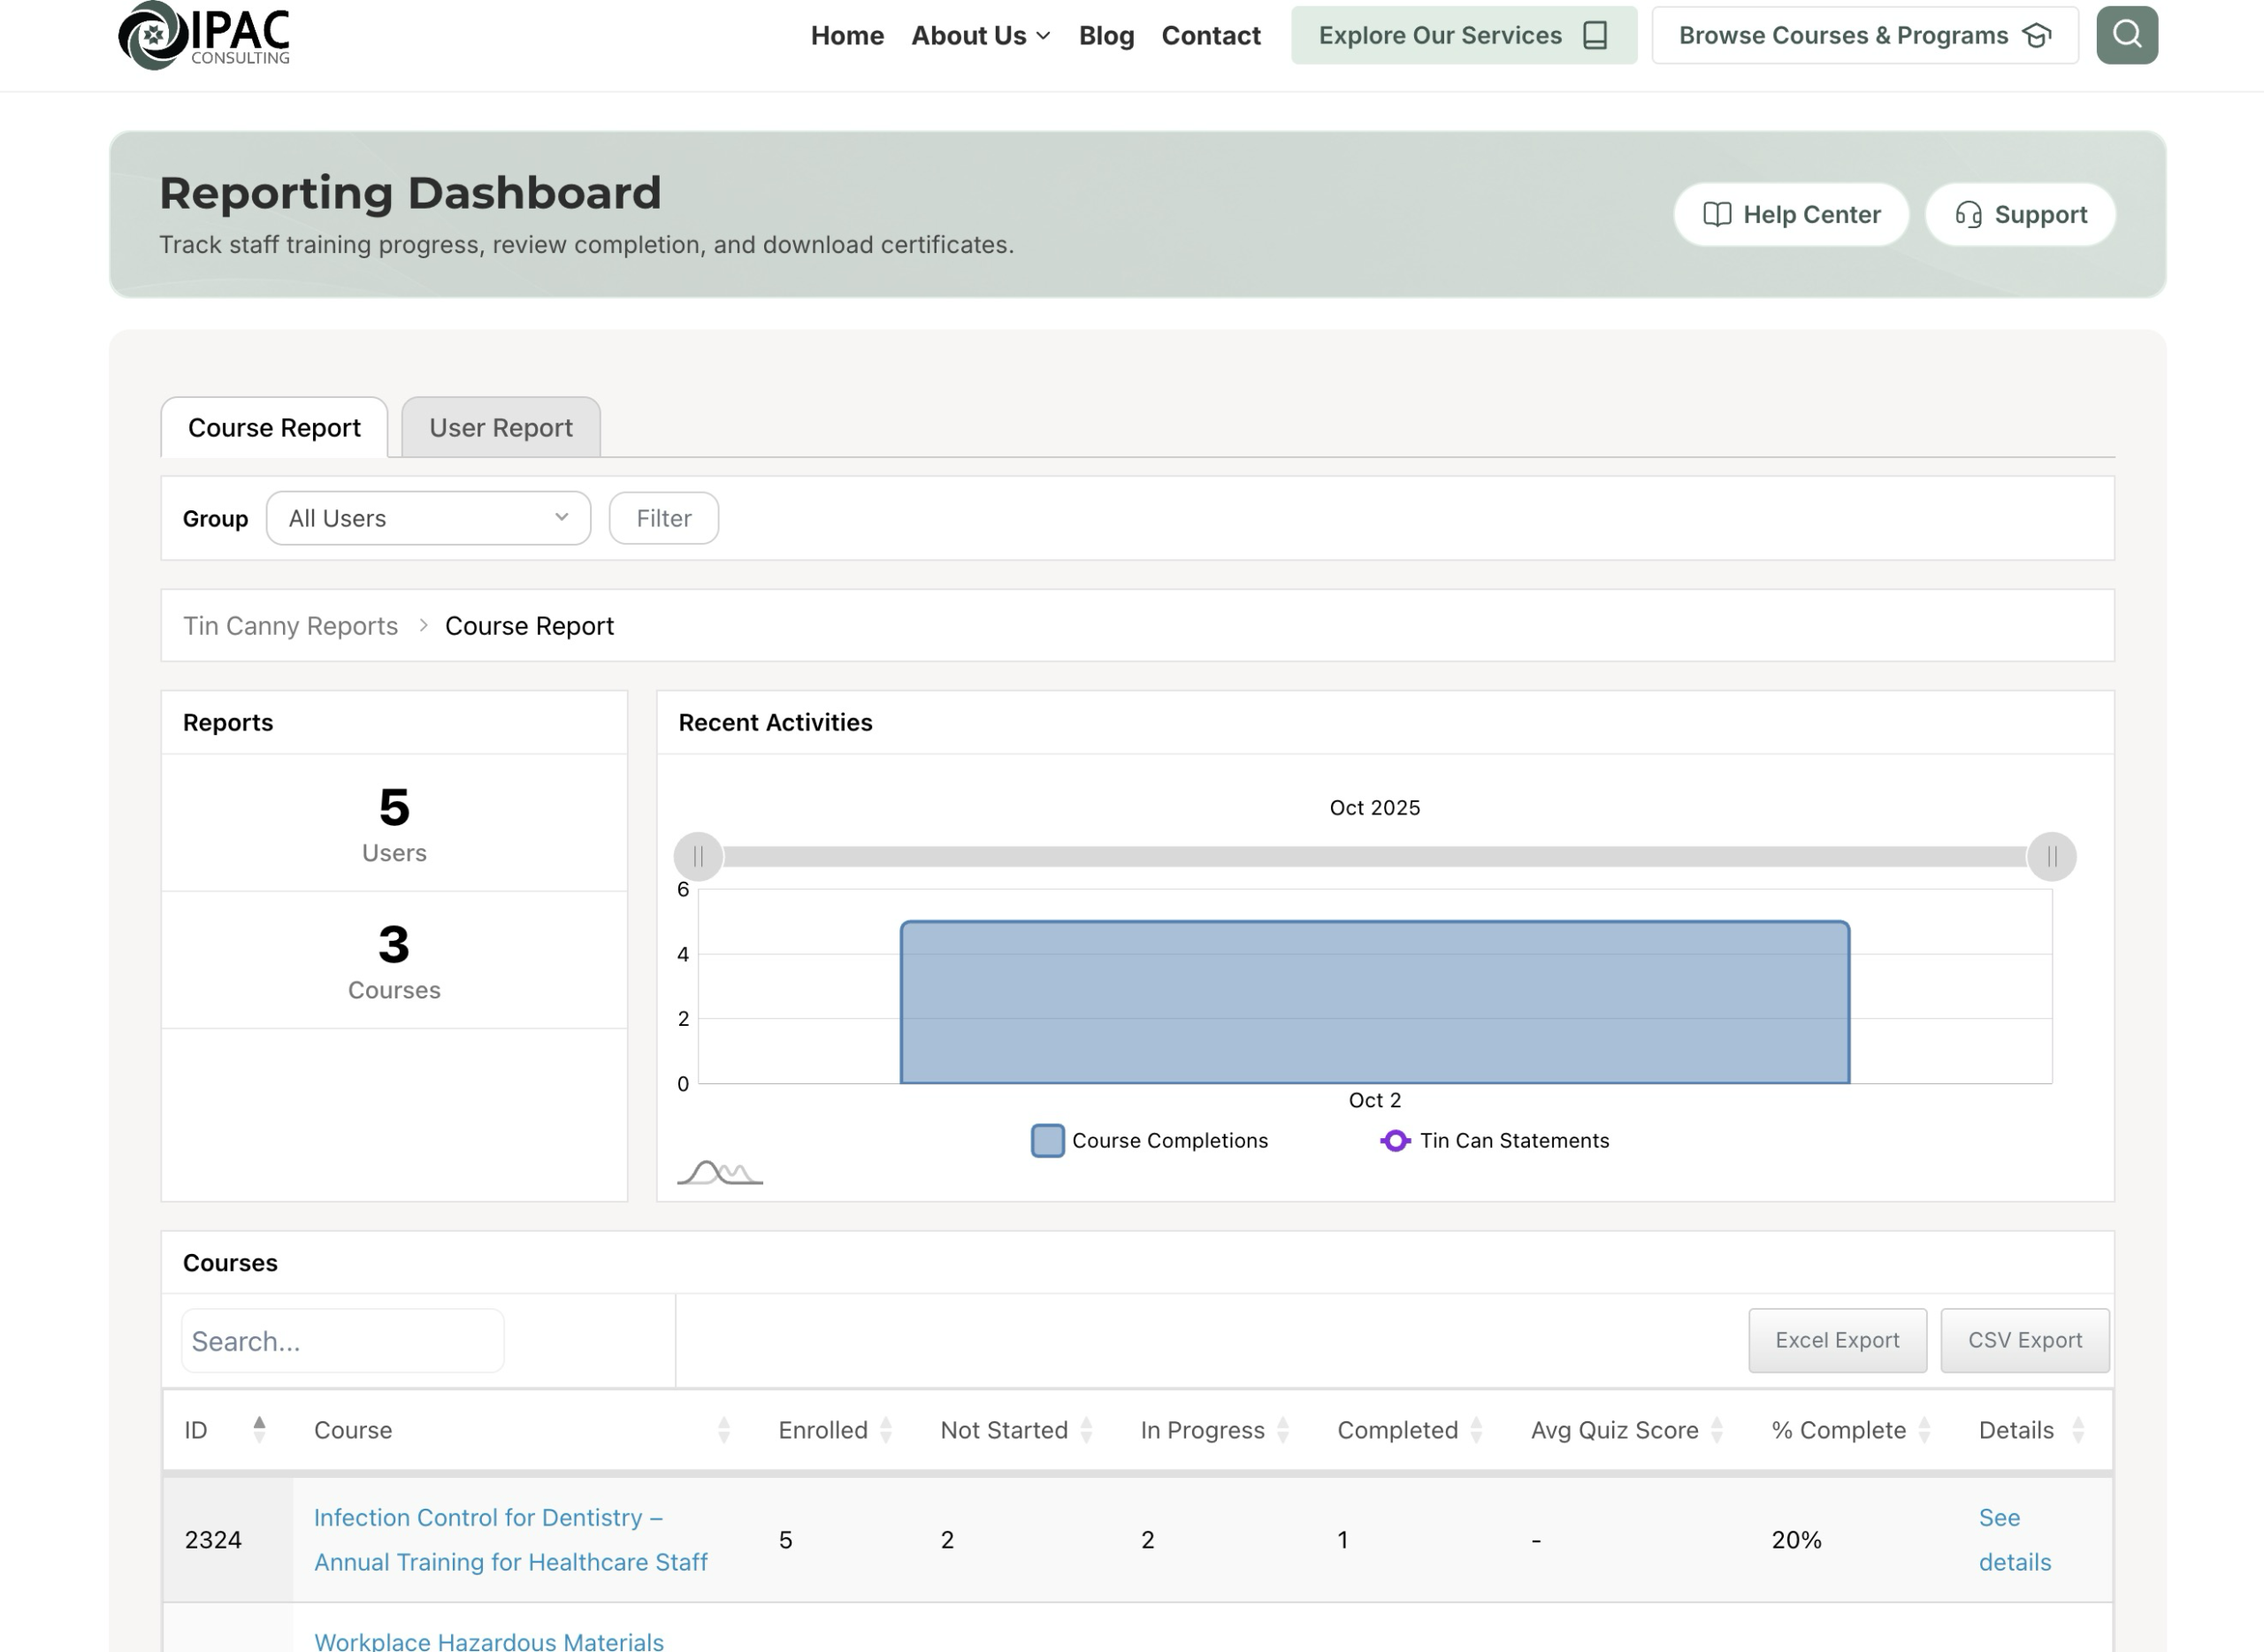Open the Blog page
Screen dimensions: 2264x1652
[1106, 36]
